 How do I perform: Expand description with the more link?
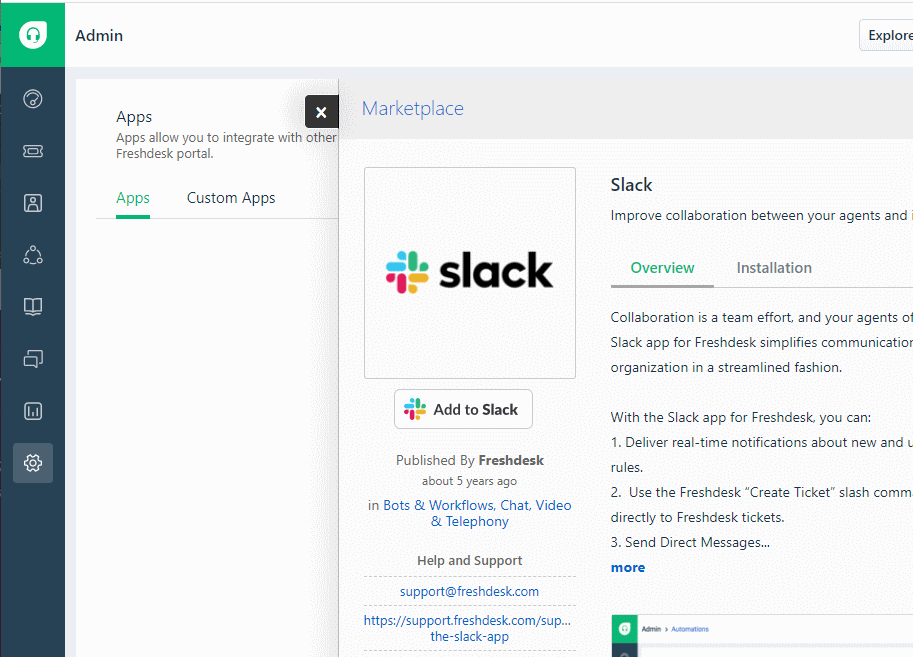pyautogui.click(x=628, y=567)
